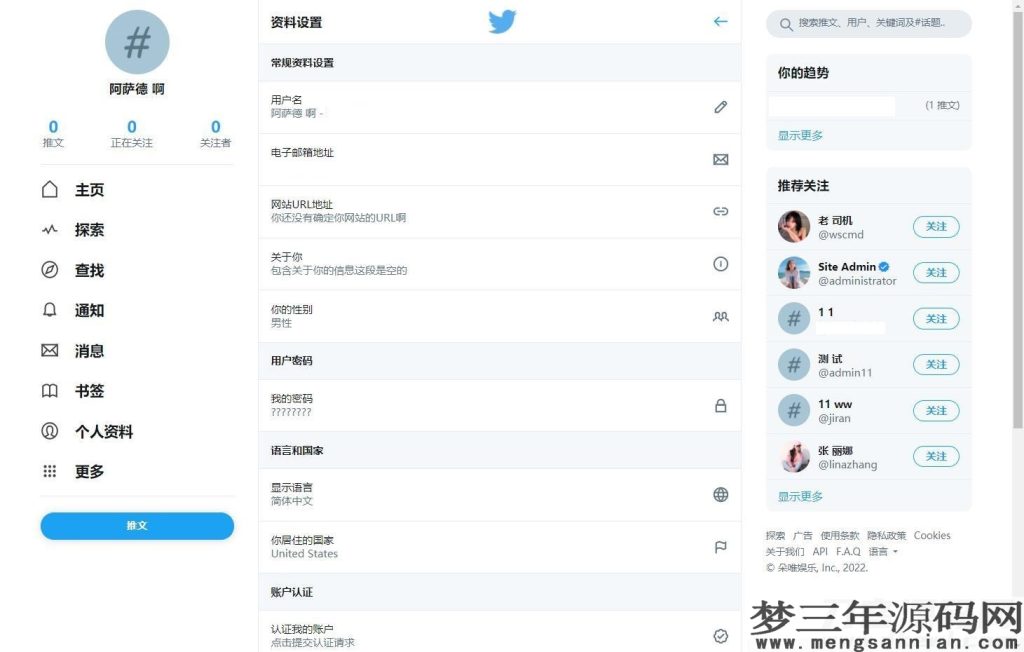The width and height of the screenshot is (1024, 652).
Task: Click the envelope icon beside 电子部箱地址
Action: pos(720,159)
